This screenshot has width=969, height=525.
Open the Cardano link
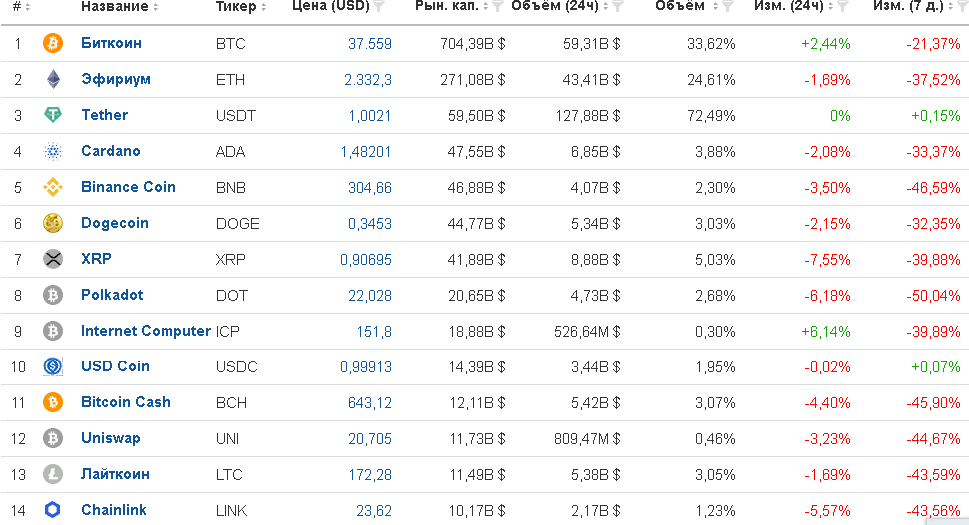pos(111,151)
